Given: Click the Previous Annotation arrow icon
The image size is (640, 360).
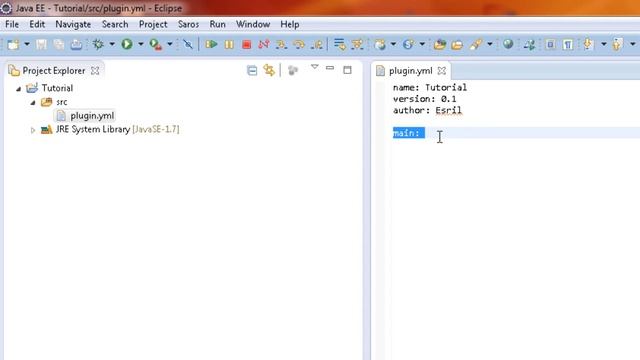Looking at the screenshot, I should pyautogui.click(x=617, y=44).
